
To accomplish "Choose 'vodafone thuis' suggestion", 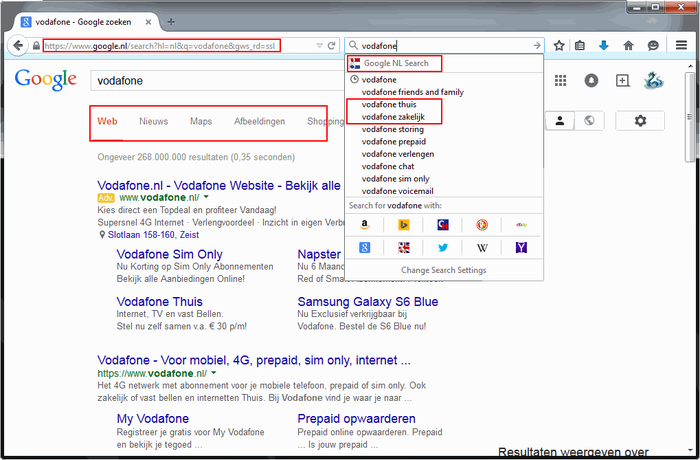I will pos(444,105).
